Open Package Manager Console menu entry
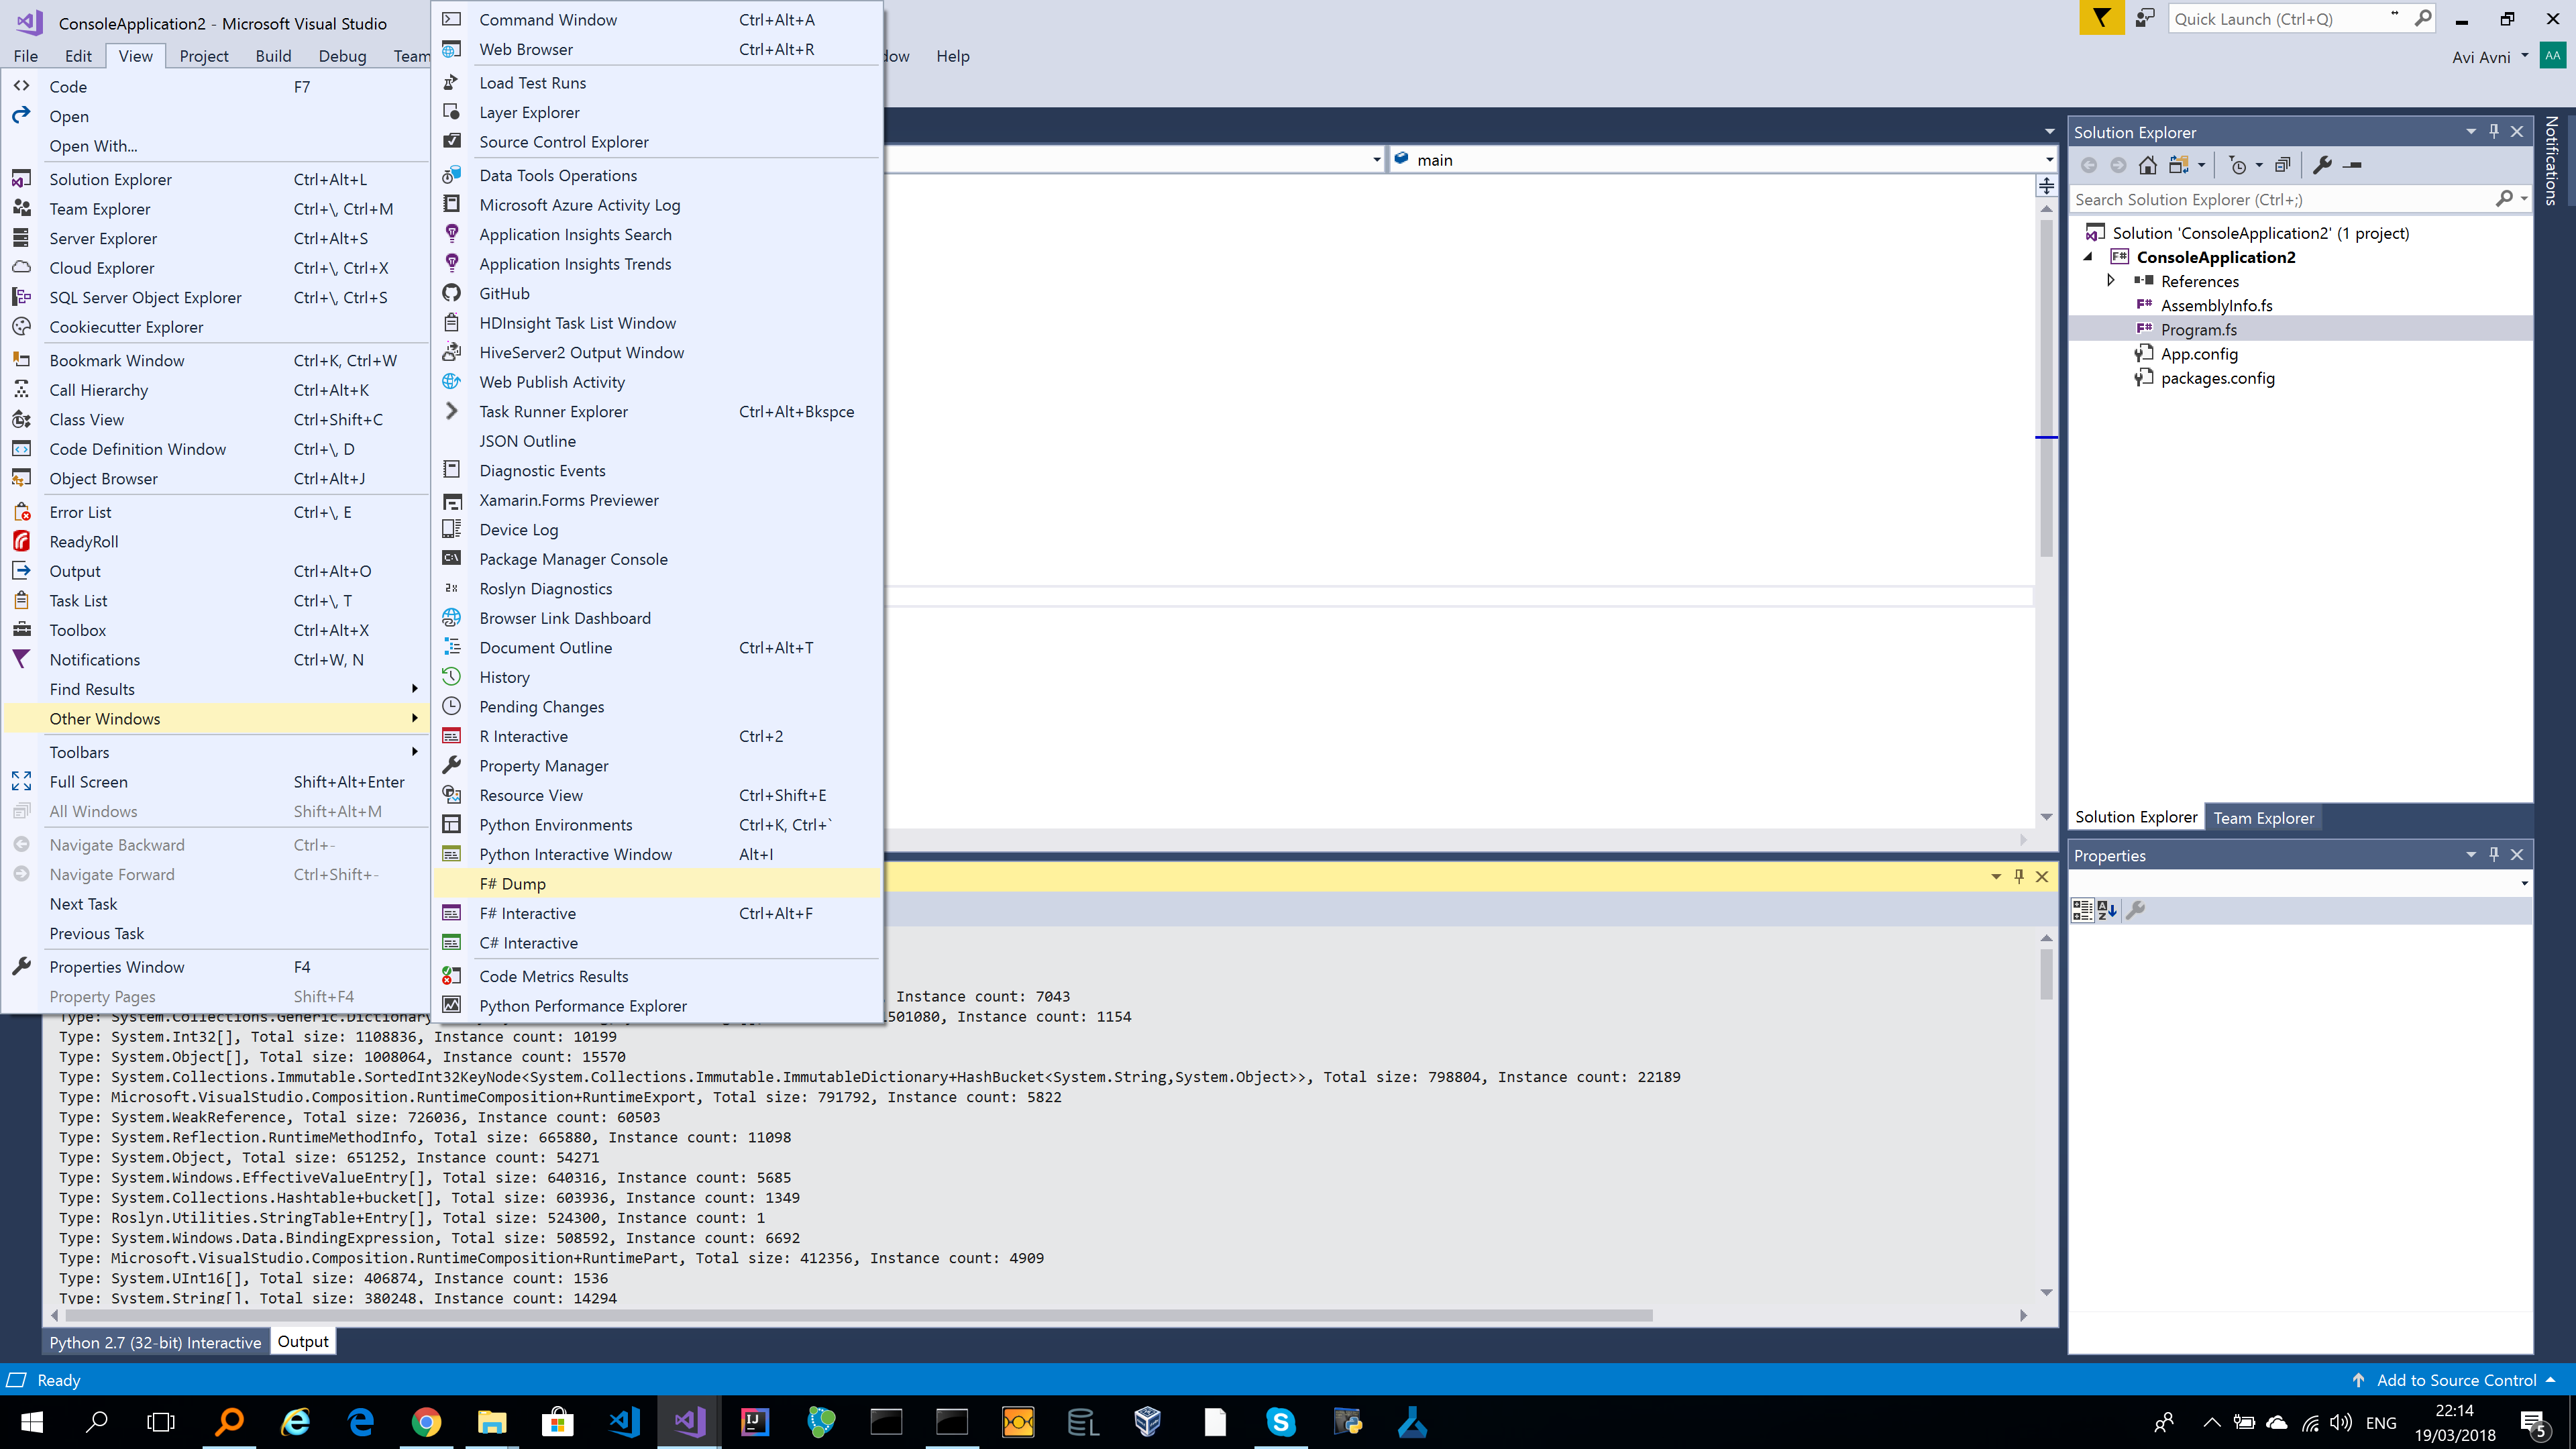The width and height of the screenshot is (2576, 1449). tap(573, 559)
